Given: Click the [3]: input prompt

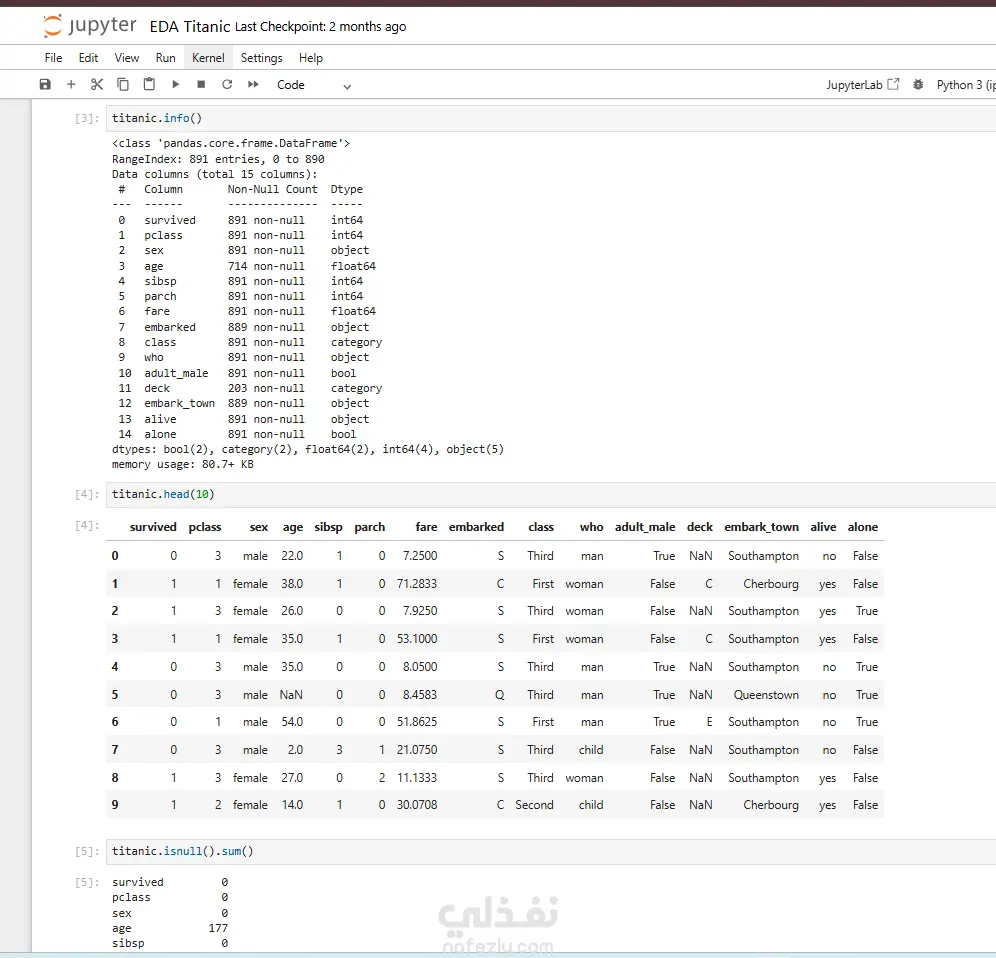Looking at the screenshot, I should point(87,118).
